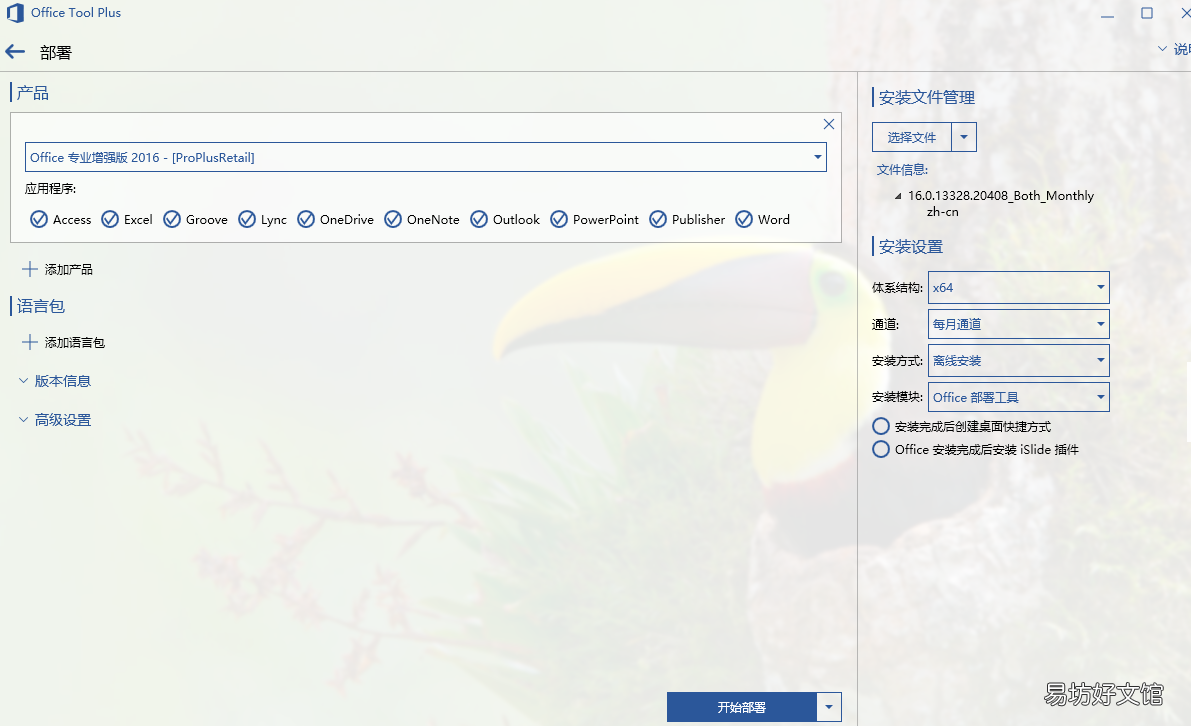Click the plus icon next to 添加产品
Screen dimensions: 1191x726
[x=30, y=269]
